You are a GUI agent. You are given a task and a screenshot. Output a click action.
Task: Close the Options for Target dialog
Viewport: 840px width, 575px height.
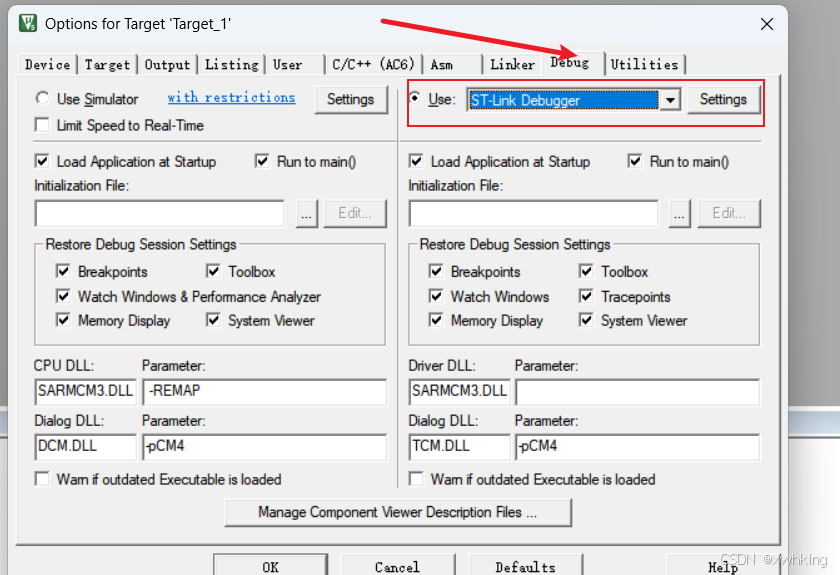point(767,24)
